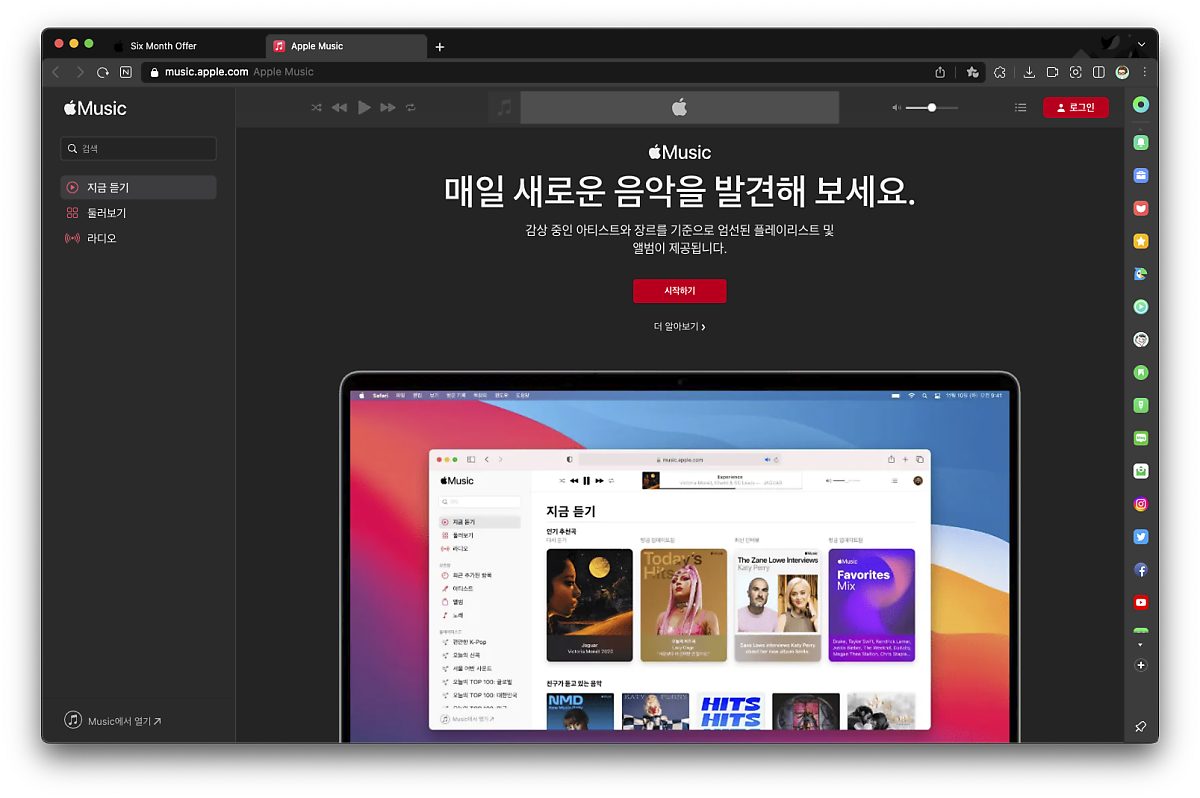The image size is (1200, 798).
Task: Adjust the volume slider
Action: 932,108
